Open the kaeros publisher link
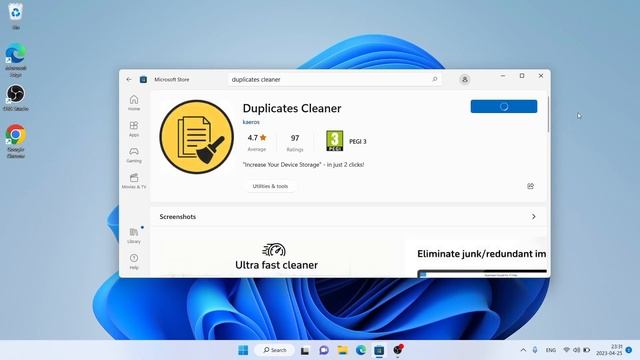The image size is (640, 360). [251, 122]
